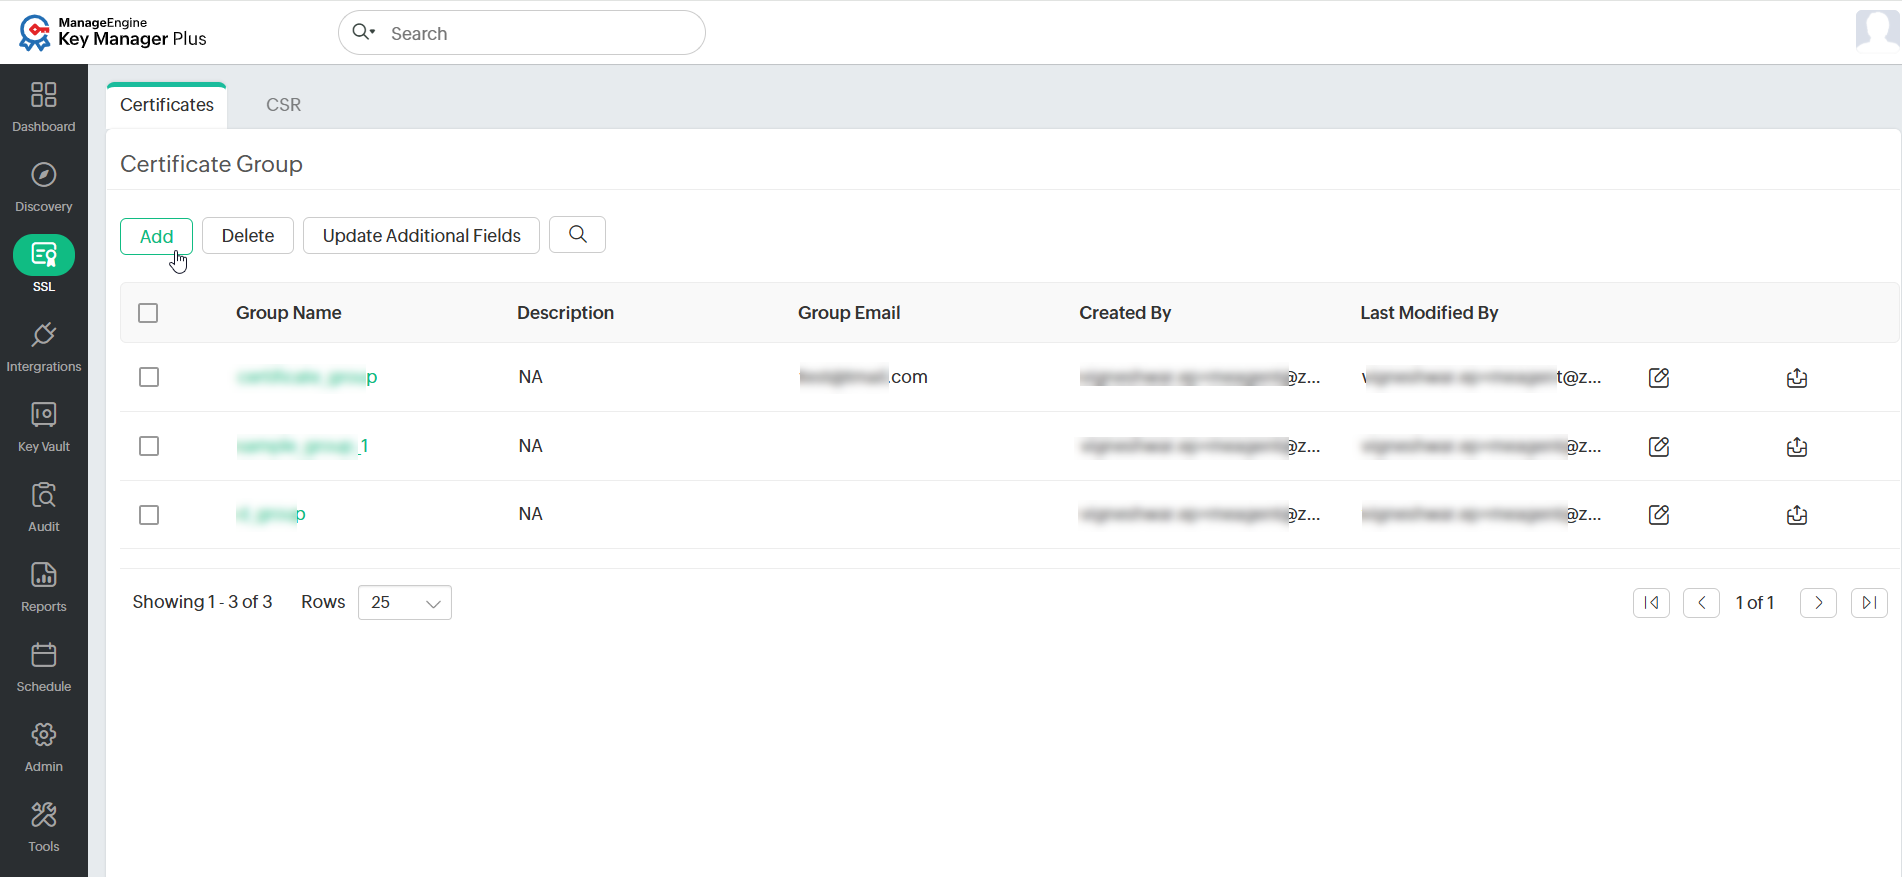The width and height of the screenshot is (1902, 877).
Task: Go to the last page
Action: [x=1869, y=603]
